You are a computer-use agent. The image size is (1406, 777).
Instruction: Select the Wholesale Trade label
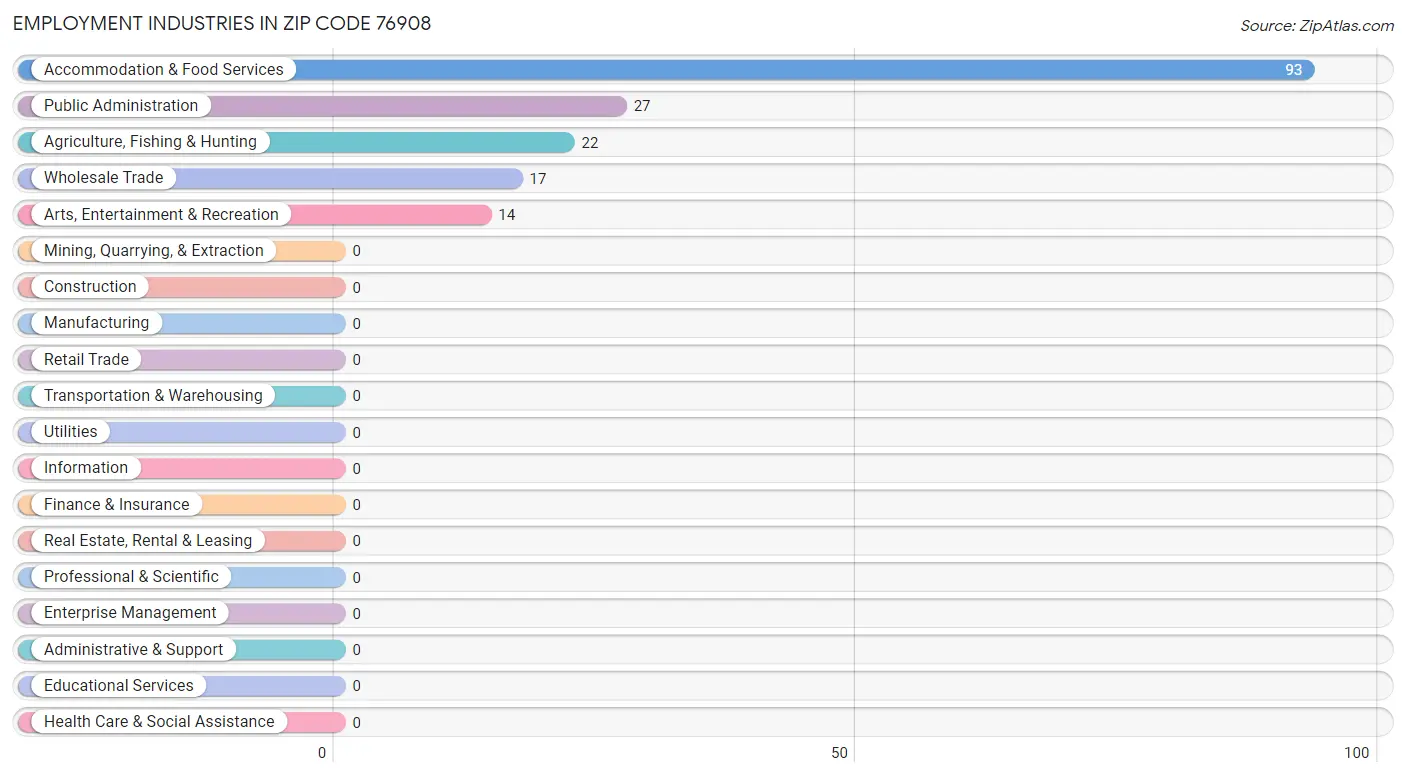pos(104,178)
